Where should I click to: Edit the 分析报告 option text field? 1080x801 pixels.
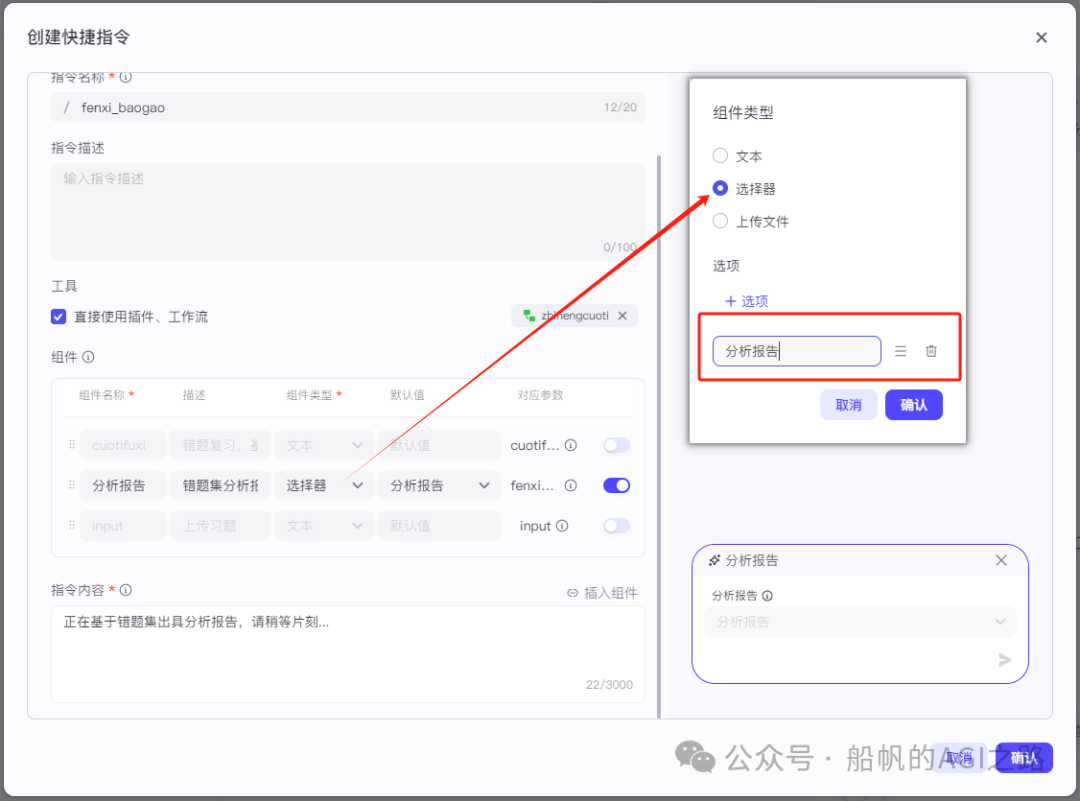click(x=797, y=351)
